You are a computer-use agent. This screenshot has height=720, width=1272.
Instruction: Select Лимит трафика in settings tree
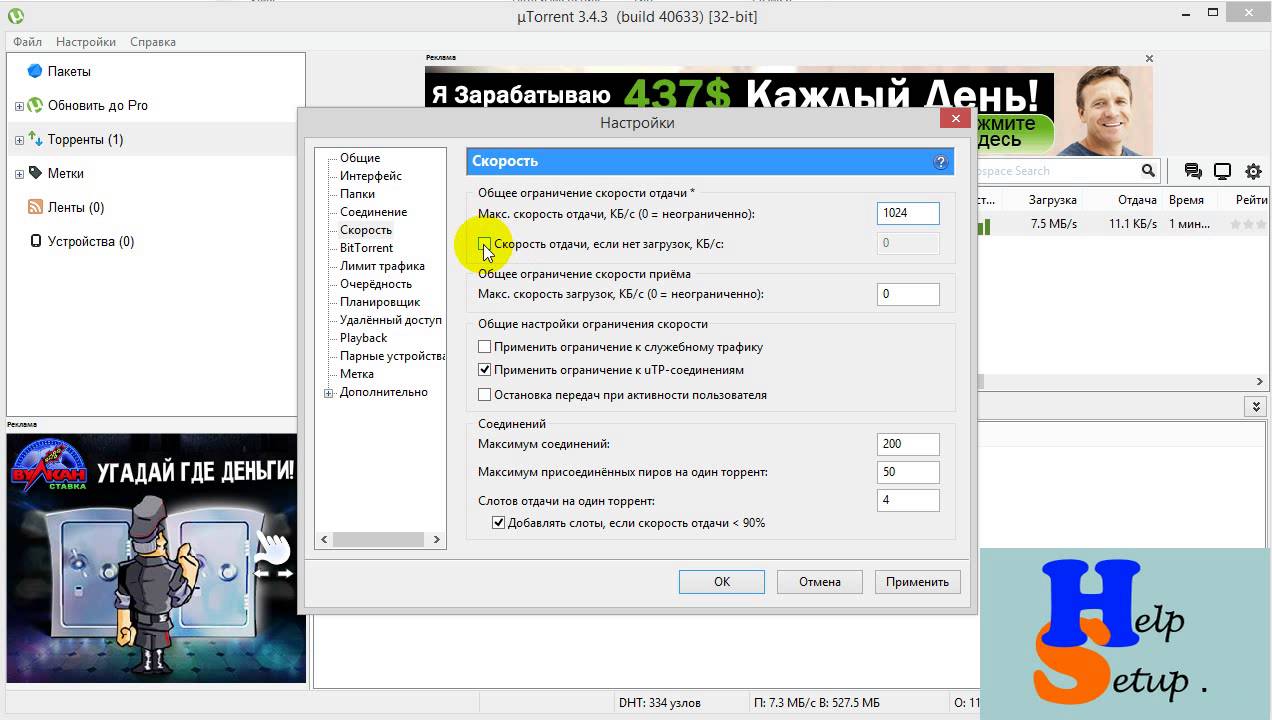coord(382,266)
